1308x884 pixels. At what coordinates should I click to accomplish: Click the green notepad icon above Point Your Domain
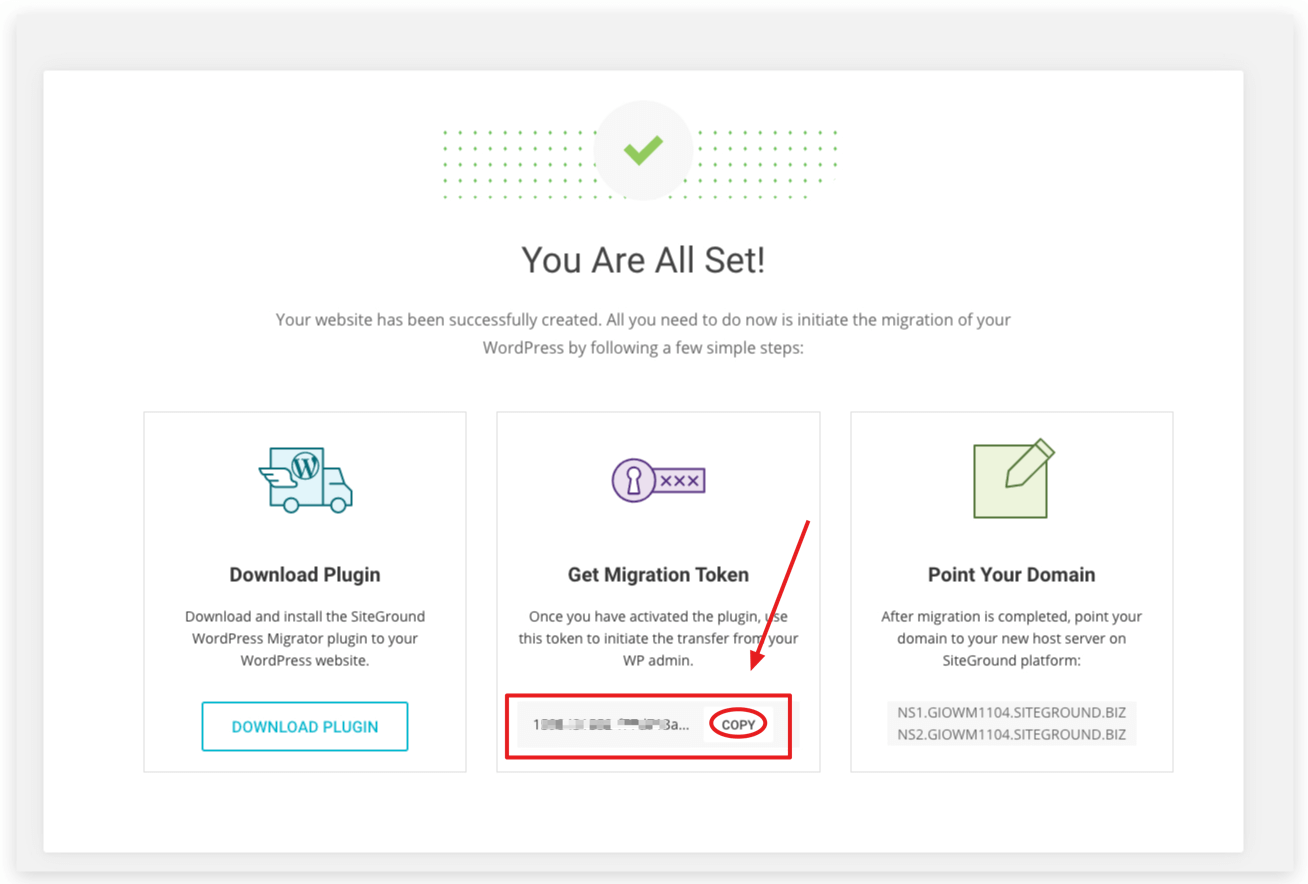(x=1011, y=478)
